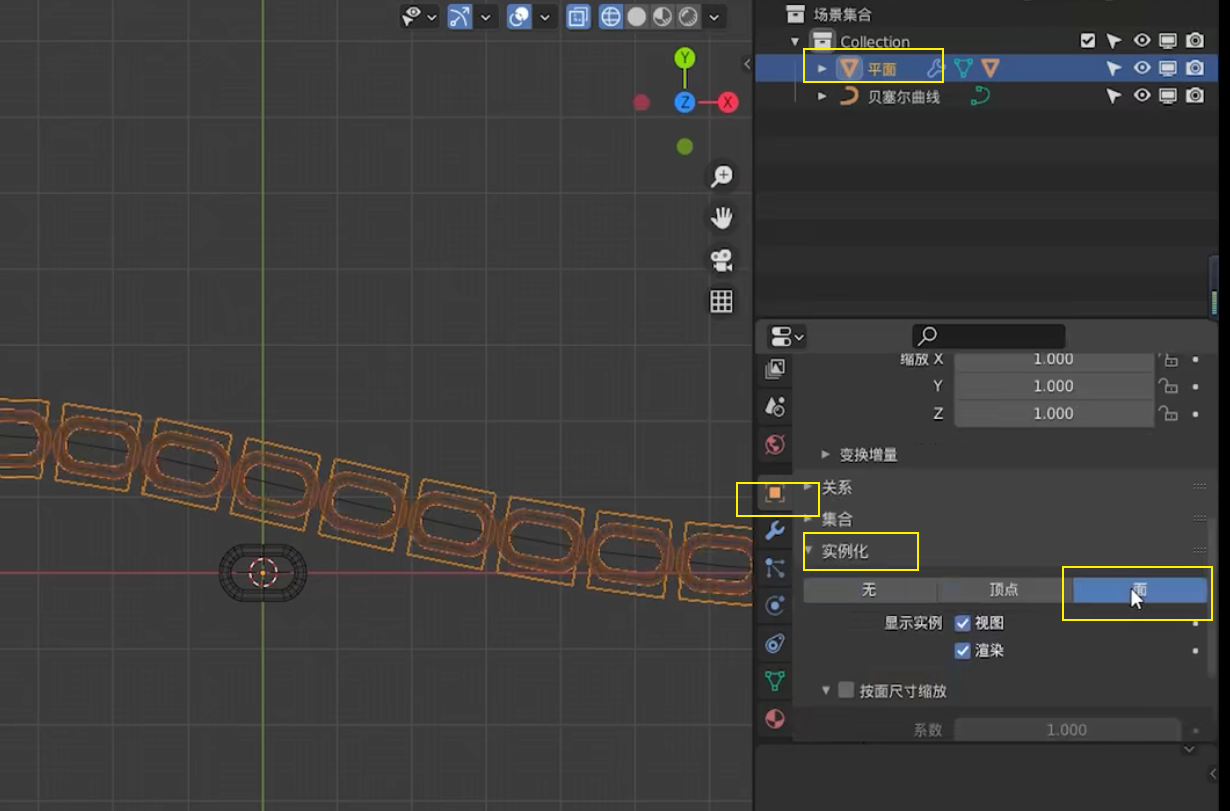
Task: Select wireframe viewport shading
Action: tap(610, 17)
